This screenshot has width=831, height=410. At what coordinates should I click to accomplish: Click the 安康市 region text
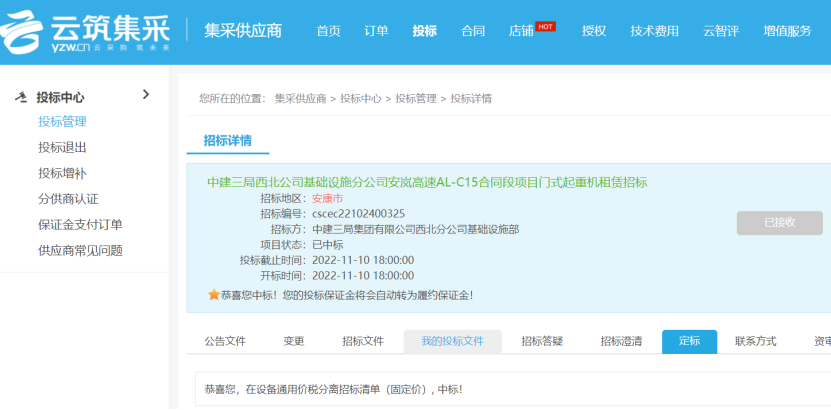coord(328,199)
